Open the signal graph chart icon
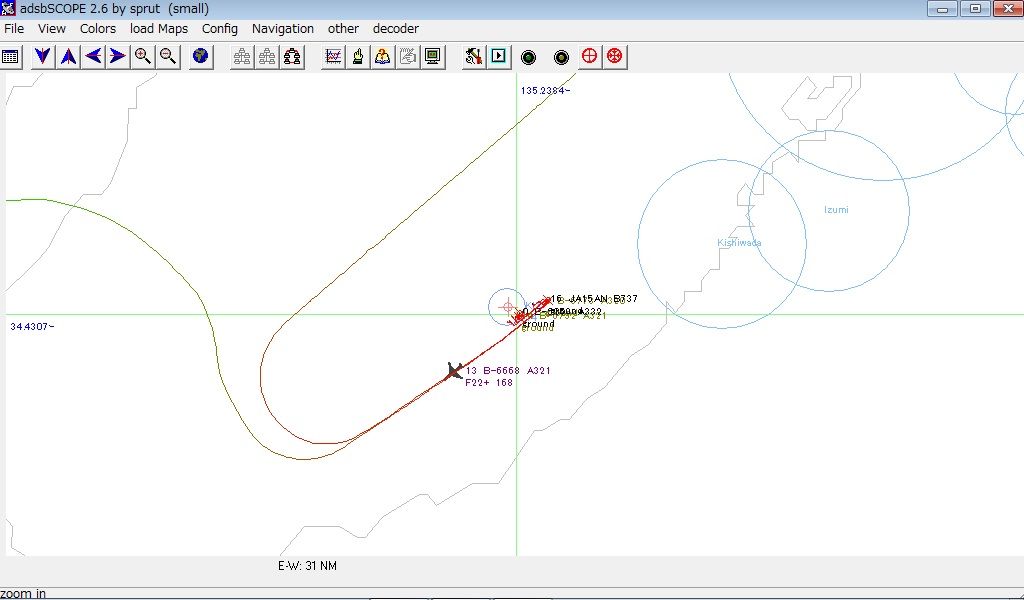This screenshot has height=600, width=1024. tap(331, 56)
